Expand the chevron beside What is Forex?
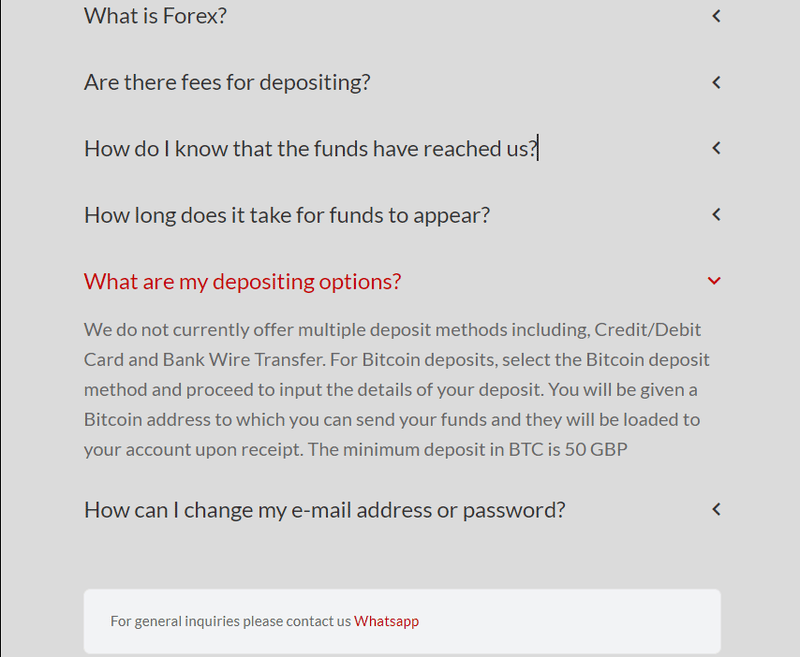This screenshot has width=800, height=657. coord(716,16)
